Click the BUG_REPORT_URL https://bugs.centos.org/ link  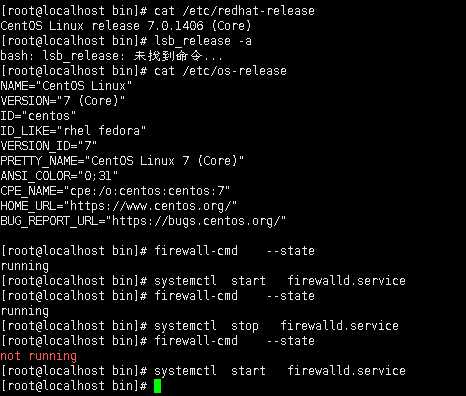(199, 221)
